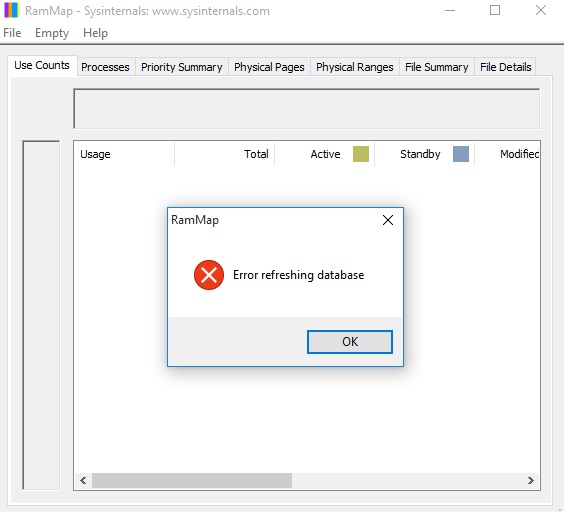
Task: Close the RamMap main window
Action: (x=541, y=11)
